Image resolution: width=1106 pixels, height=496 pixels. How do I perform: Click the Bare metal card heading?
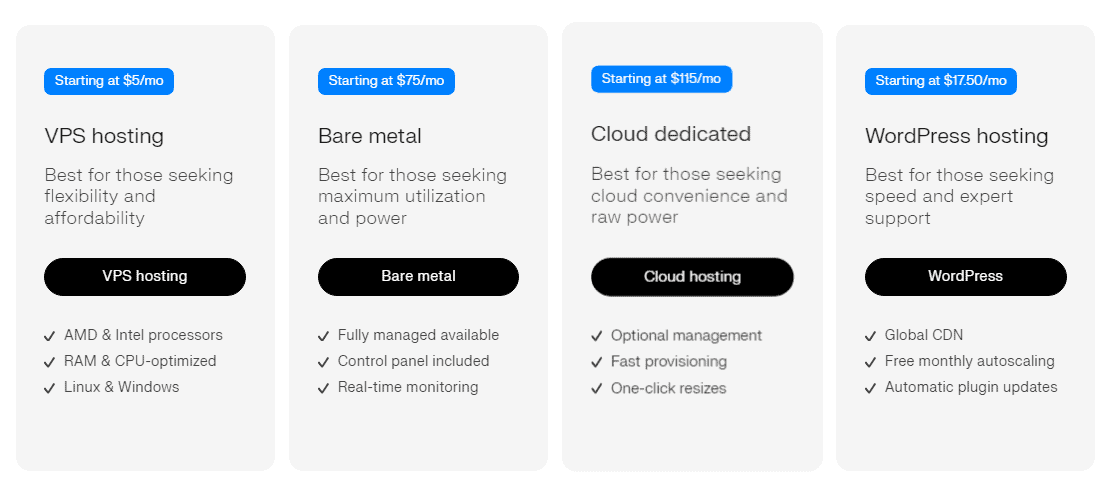370,136
